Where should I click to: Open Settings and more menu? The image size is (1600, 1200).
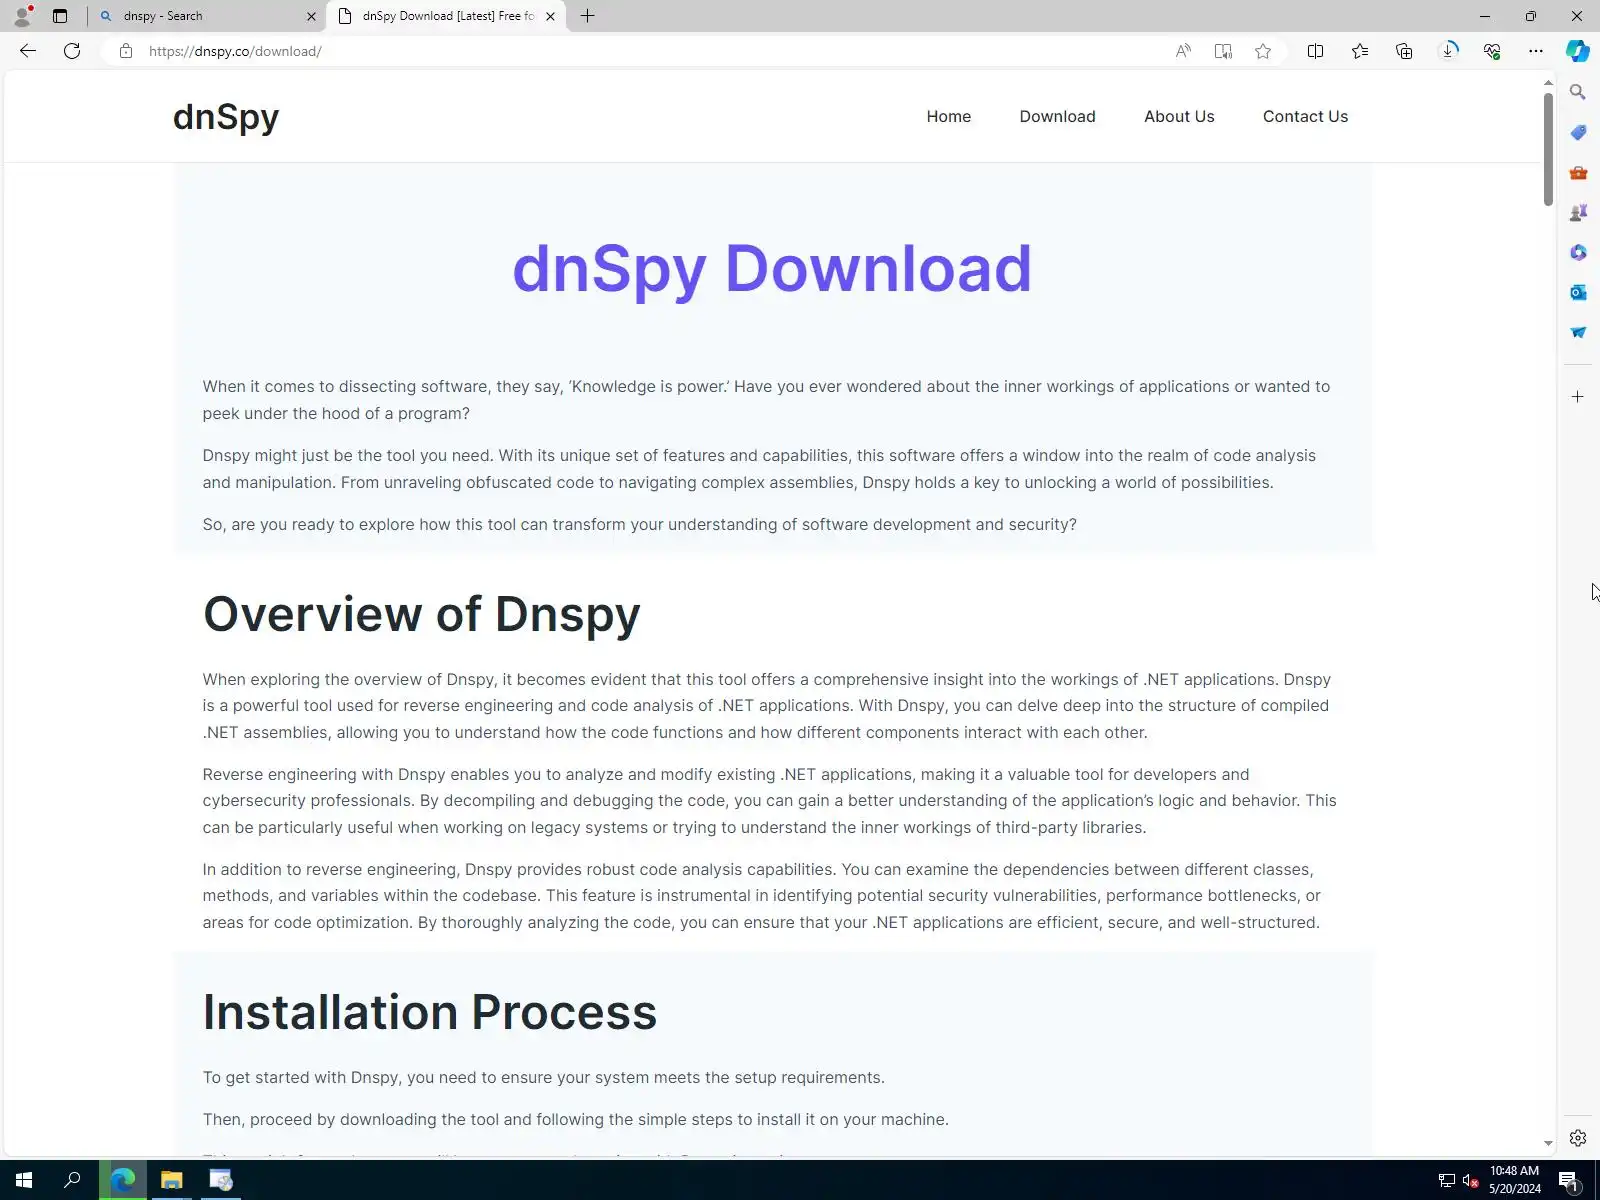1536,51
